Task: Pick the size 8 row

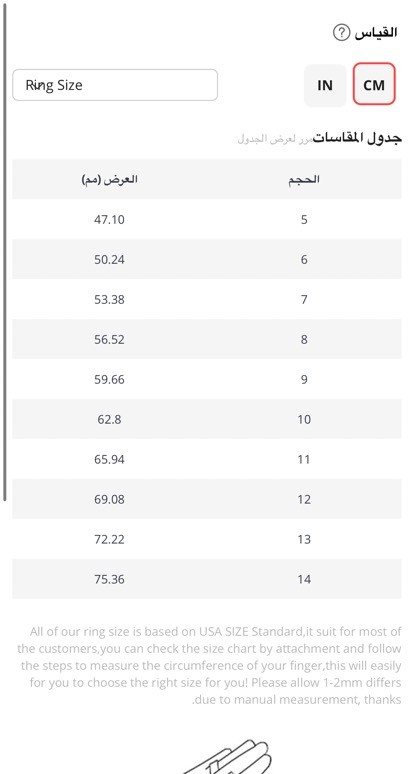Action: tap(207, 339)
